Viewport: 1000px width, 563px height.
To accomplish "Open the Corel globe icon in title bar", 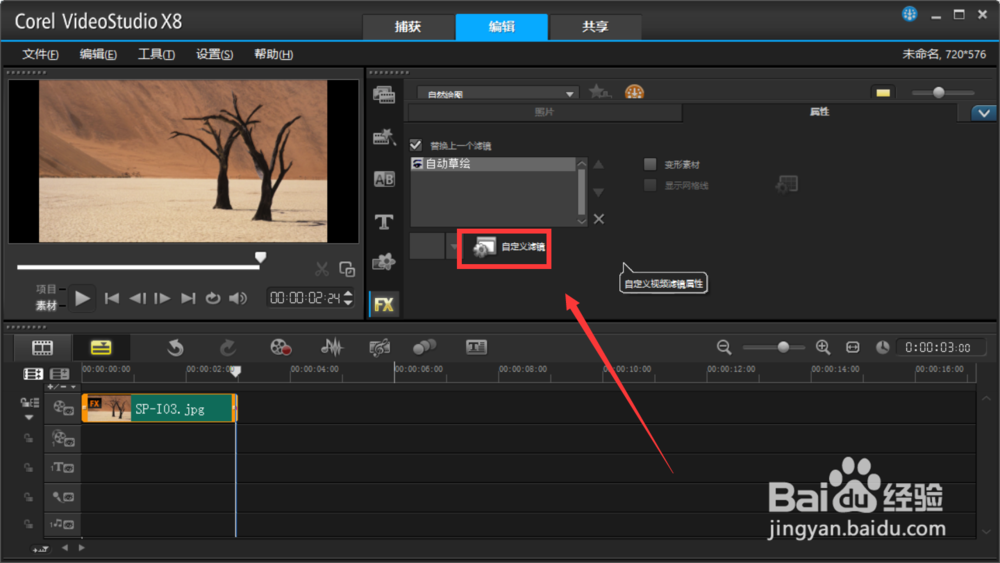I will pyautogui.click(x=909, y=14).
